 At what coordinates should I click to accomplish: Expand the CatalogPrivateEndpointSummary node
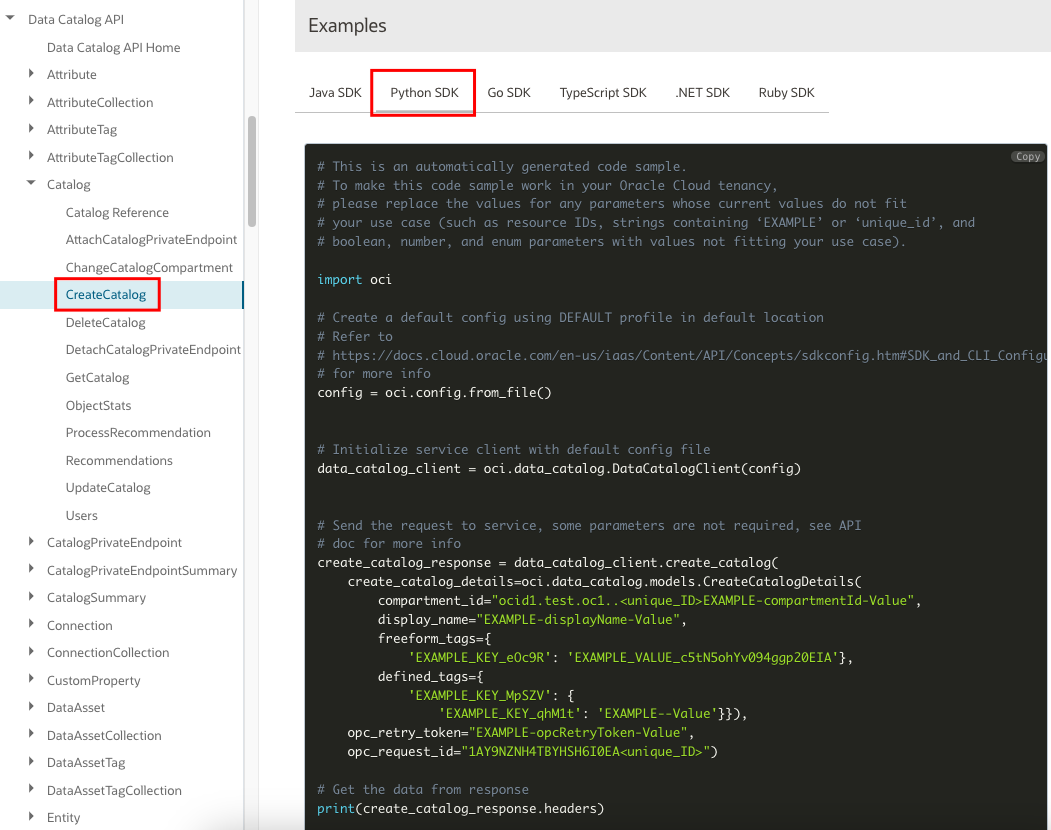[32, 569]
